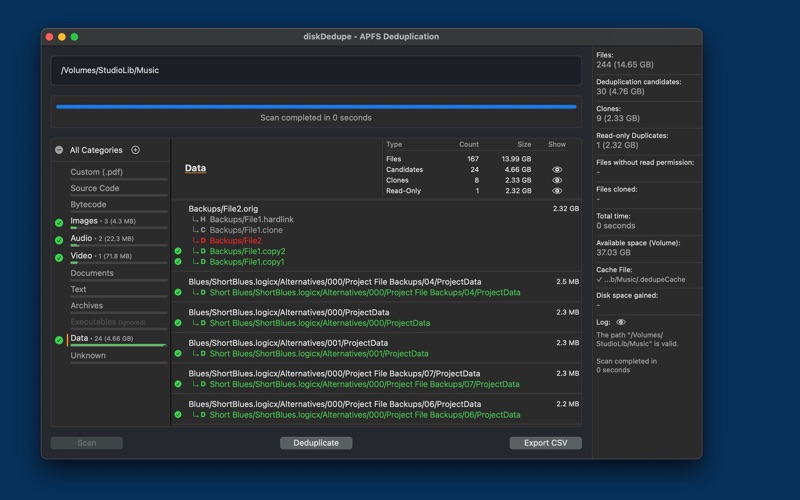Select the Archives category
Image resolution: width=800 pixels, height=500 pixels.
87,306
